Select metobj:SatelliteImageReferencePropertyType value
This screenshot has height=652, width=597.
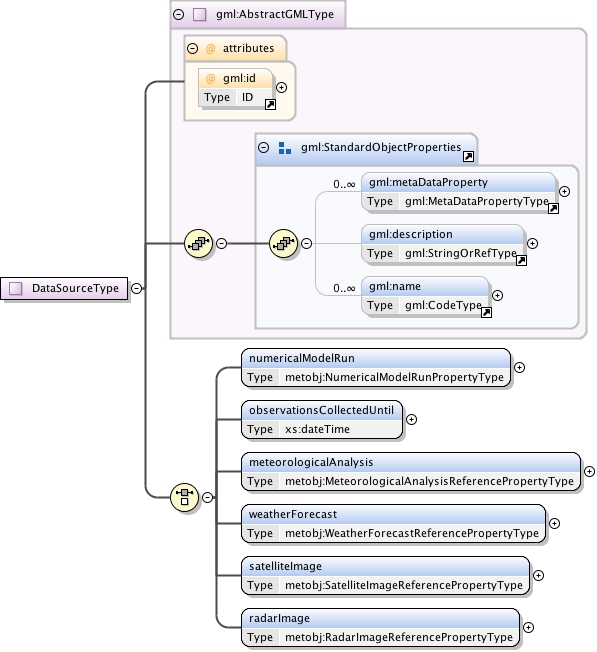pos(404,585)
